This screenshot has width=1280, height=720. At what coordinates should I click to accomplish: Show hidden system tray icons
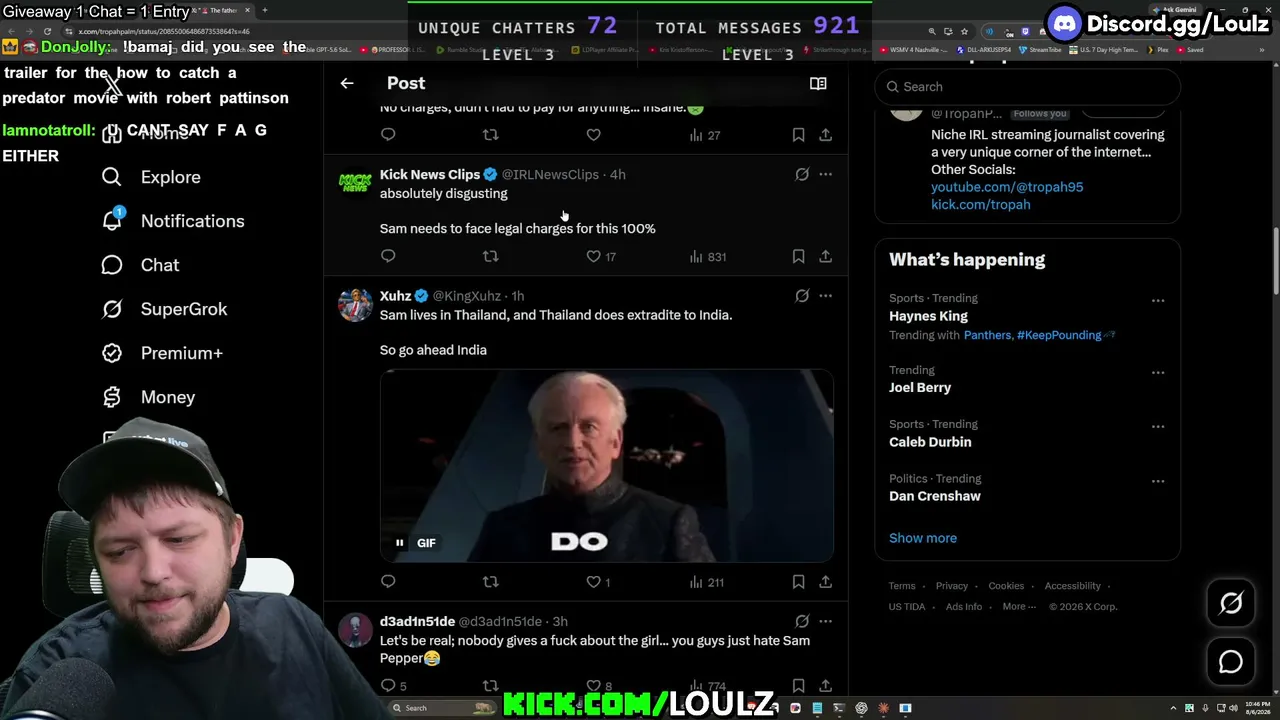click(x=1173, y=708)
